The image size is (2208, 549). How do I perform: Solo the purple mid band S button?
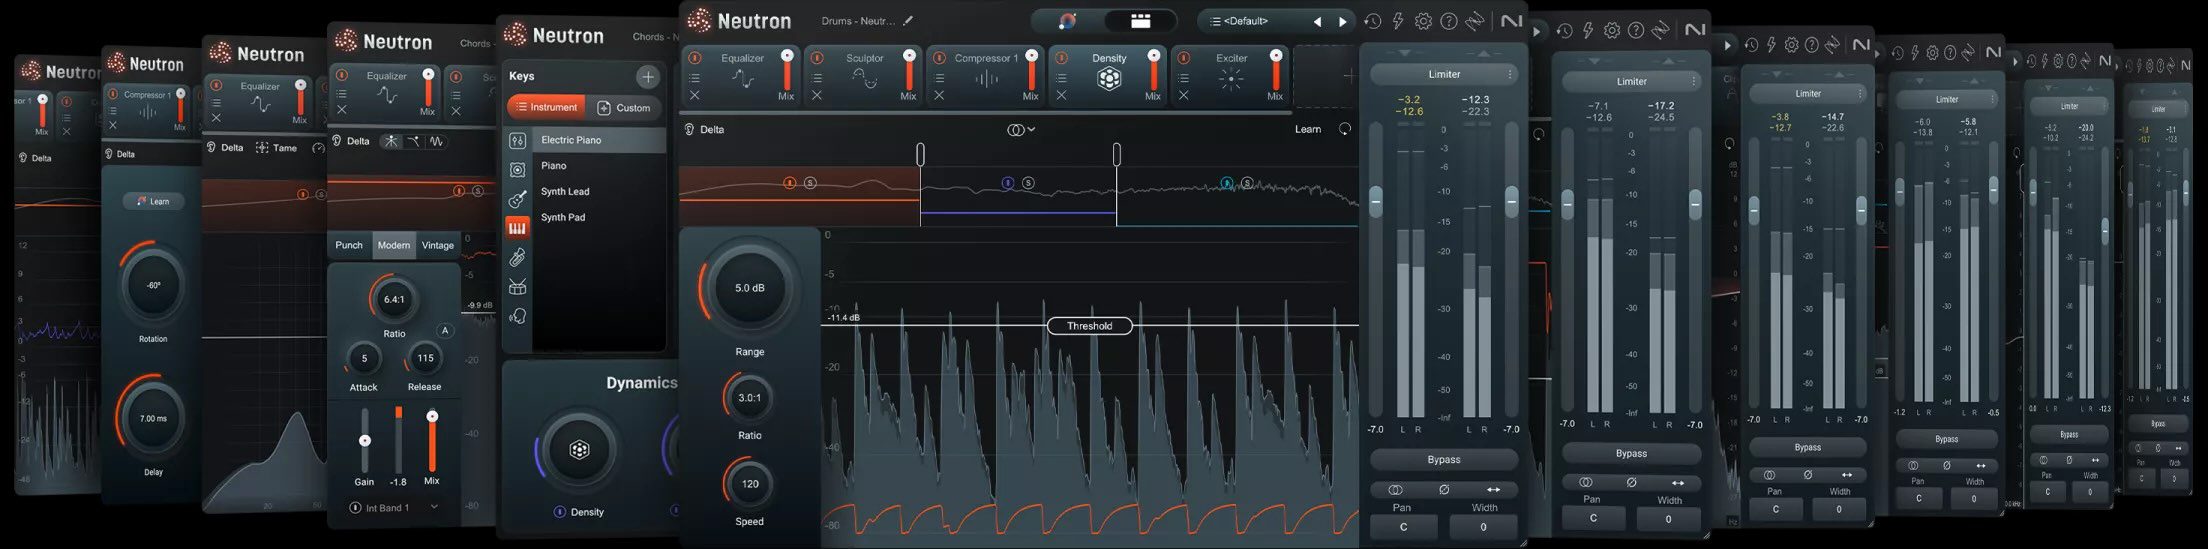coord(1028,182)
